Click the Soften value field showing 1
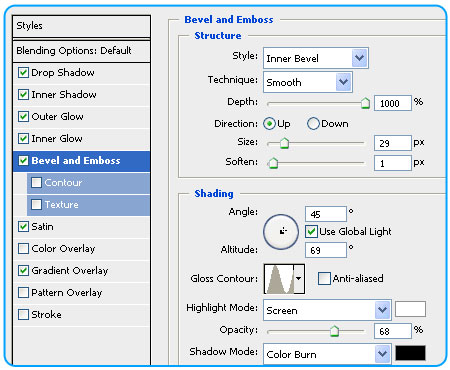The width and height of the screenshot is (450, 370). pyautogui.click(x=393, y=163)
